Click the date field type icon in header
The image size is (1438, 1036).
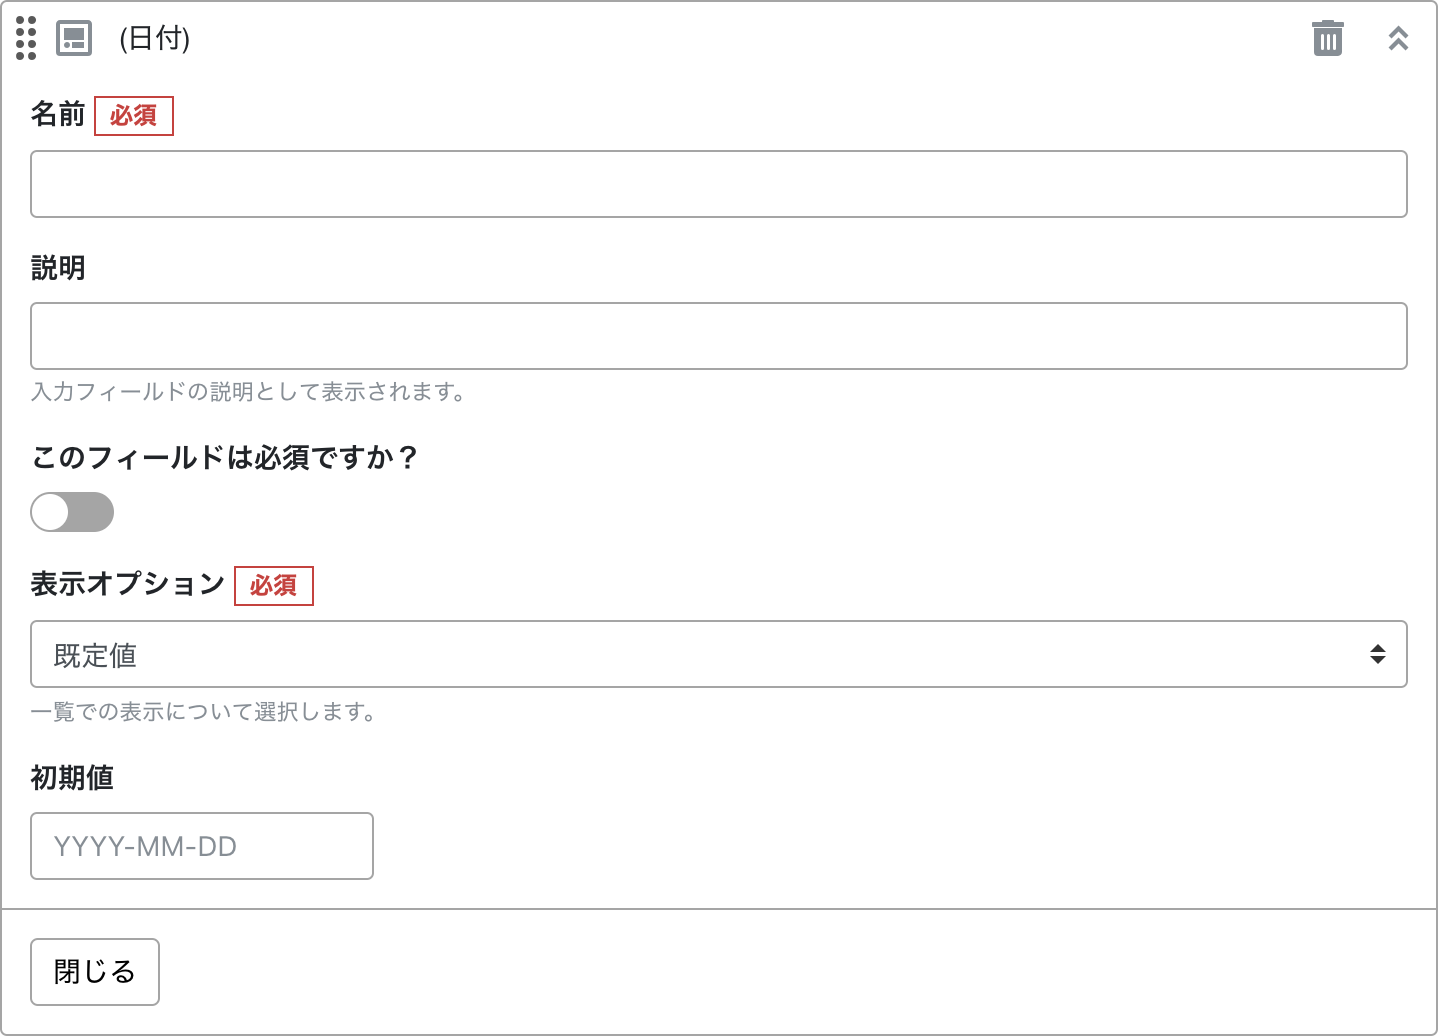(x=74, y=38)
